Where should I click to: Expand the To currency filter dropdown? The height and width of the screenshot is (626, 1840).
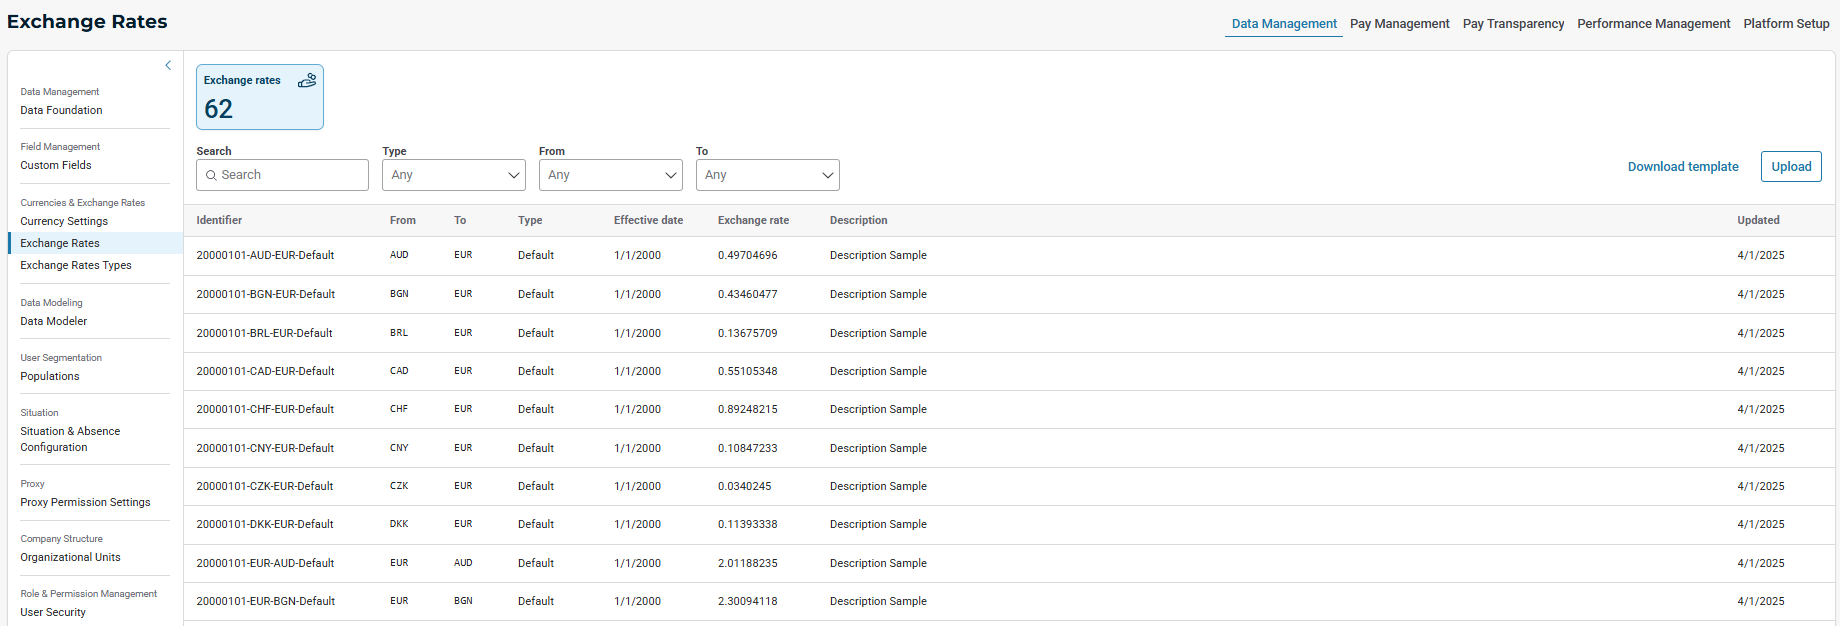[x=767, y=175]
